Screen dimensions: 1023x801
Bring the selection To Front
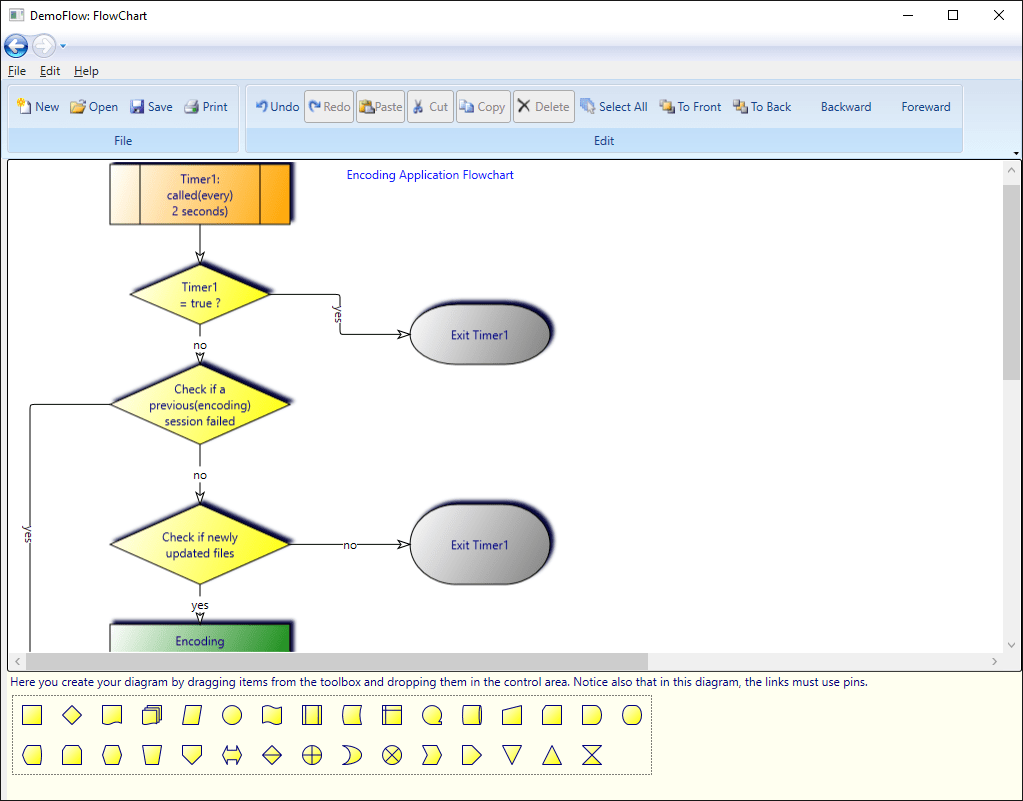point(689,106)
